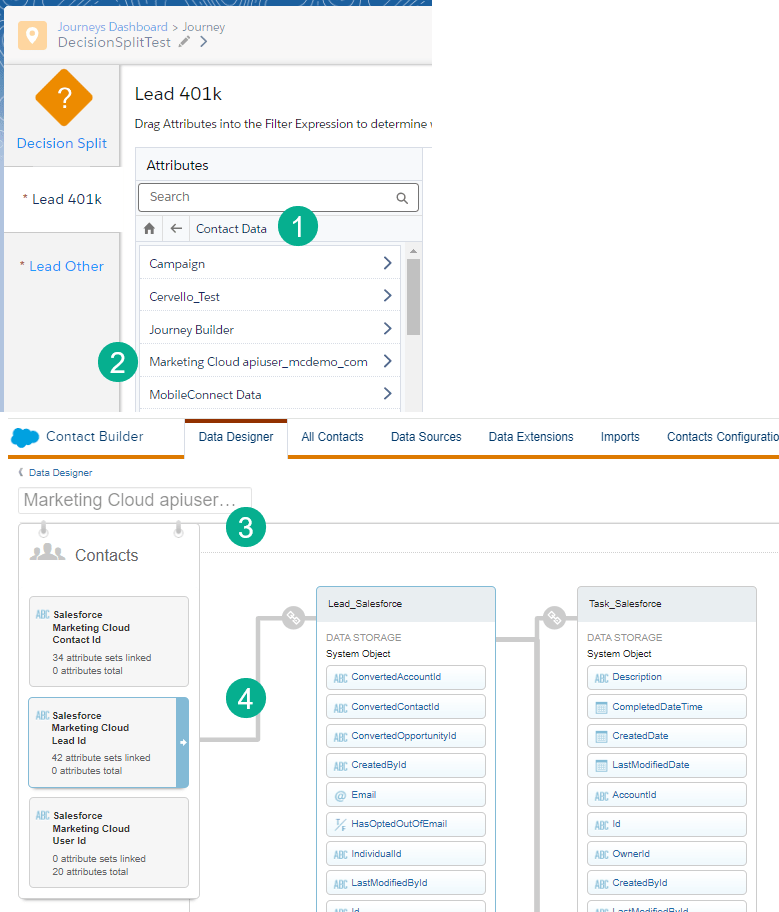Click the Journey location pin icon
This screenshot has width=779, height=912.
33,35
